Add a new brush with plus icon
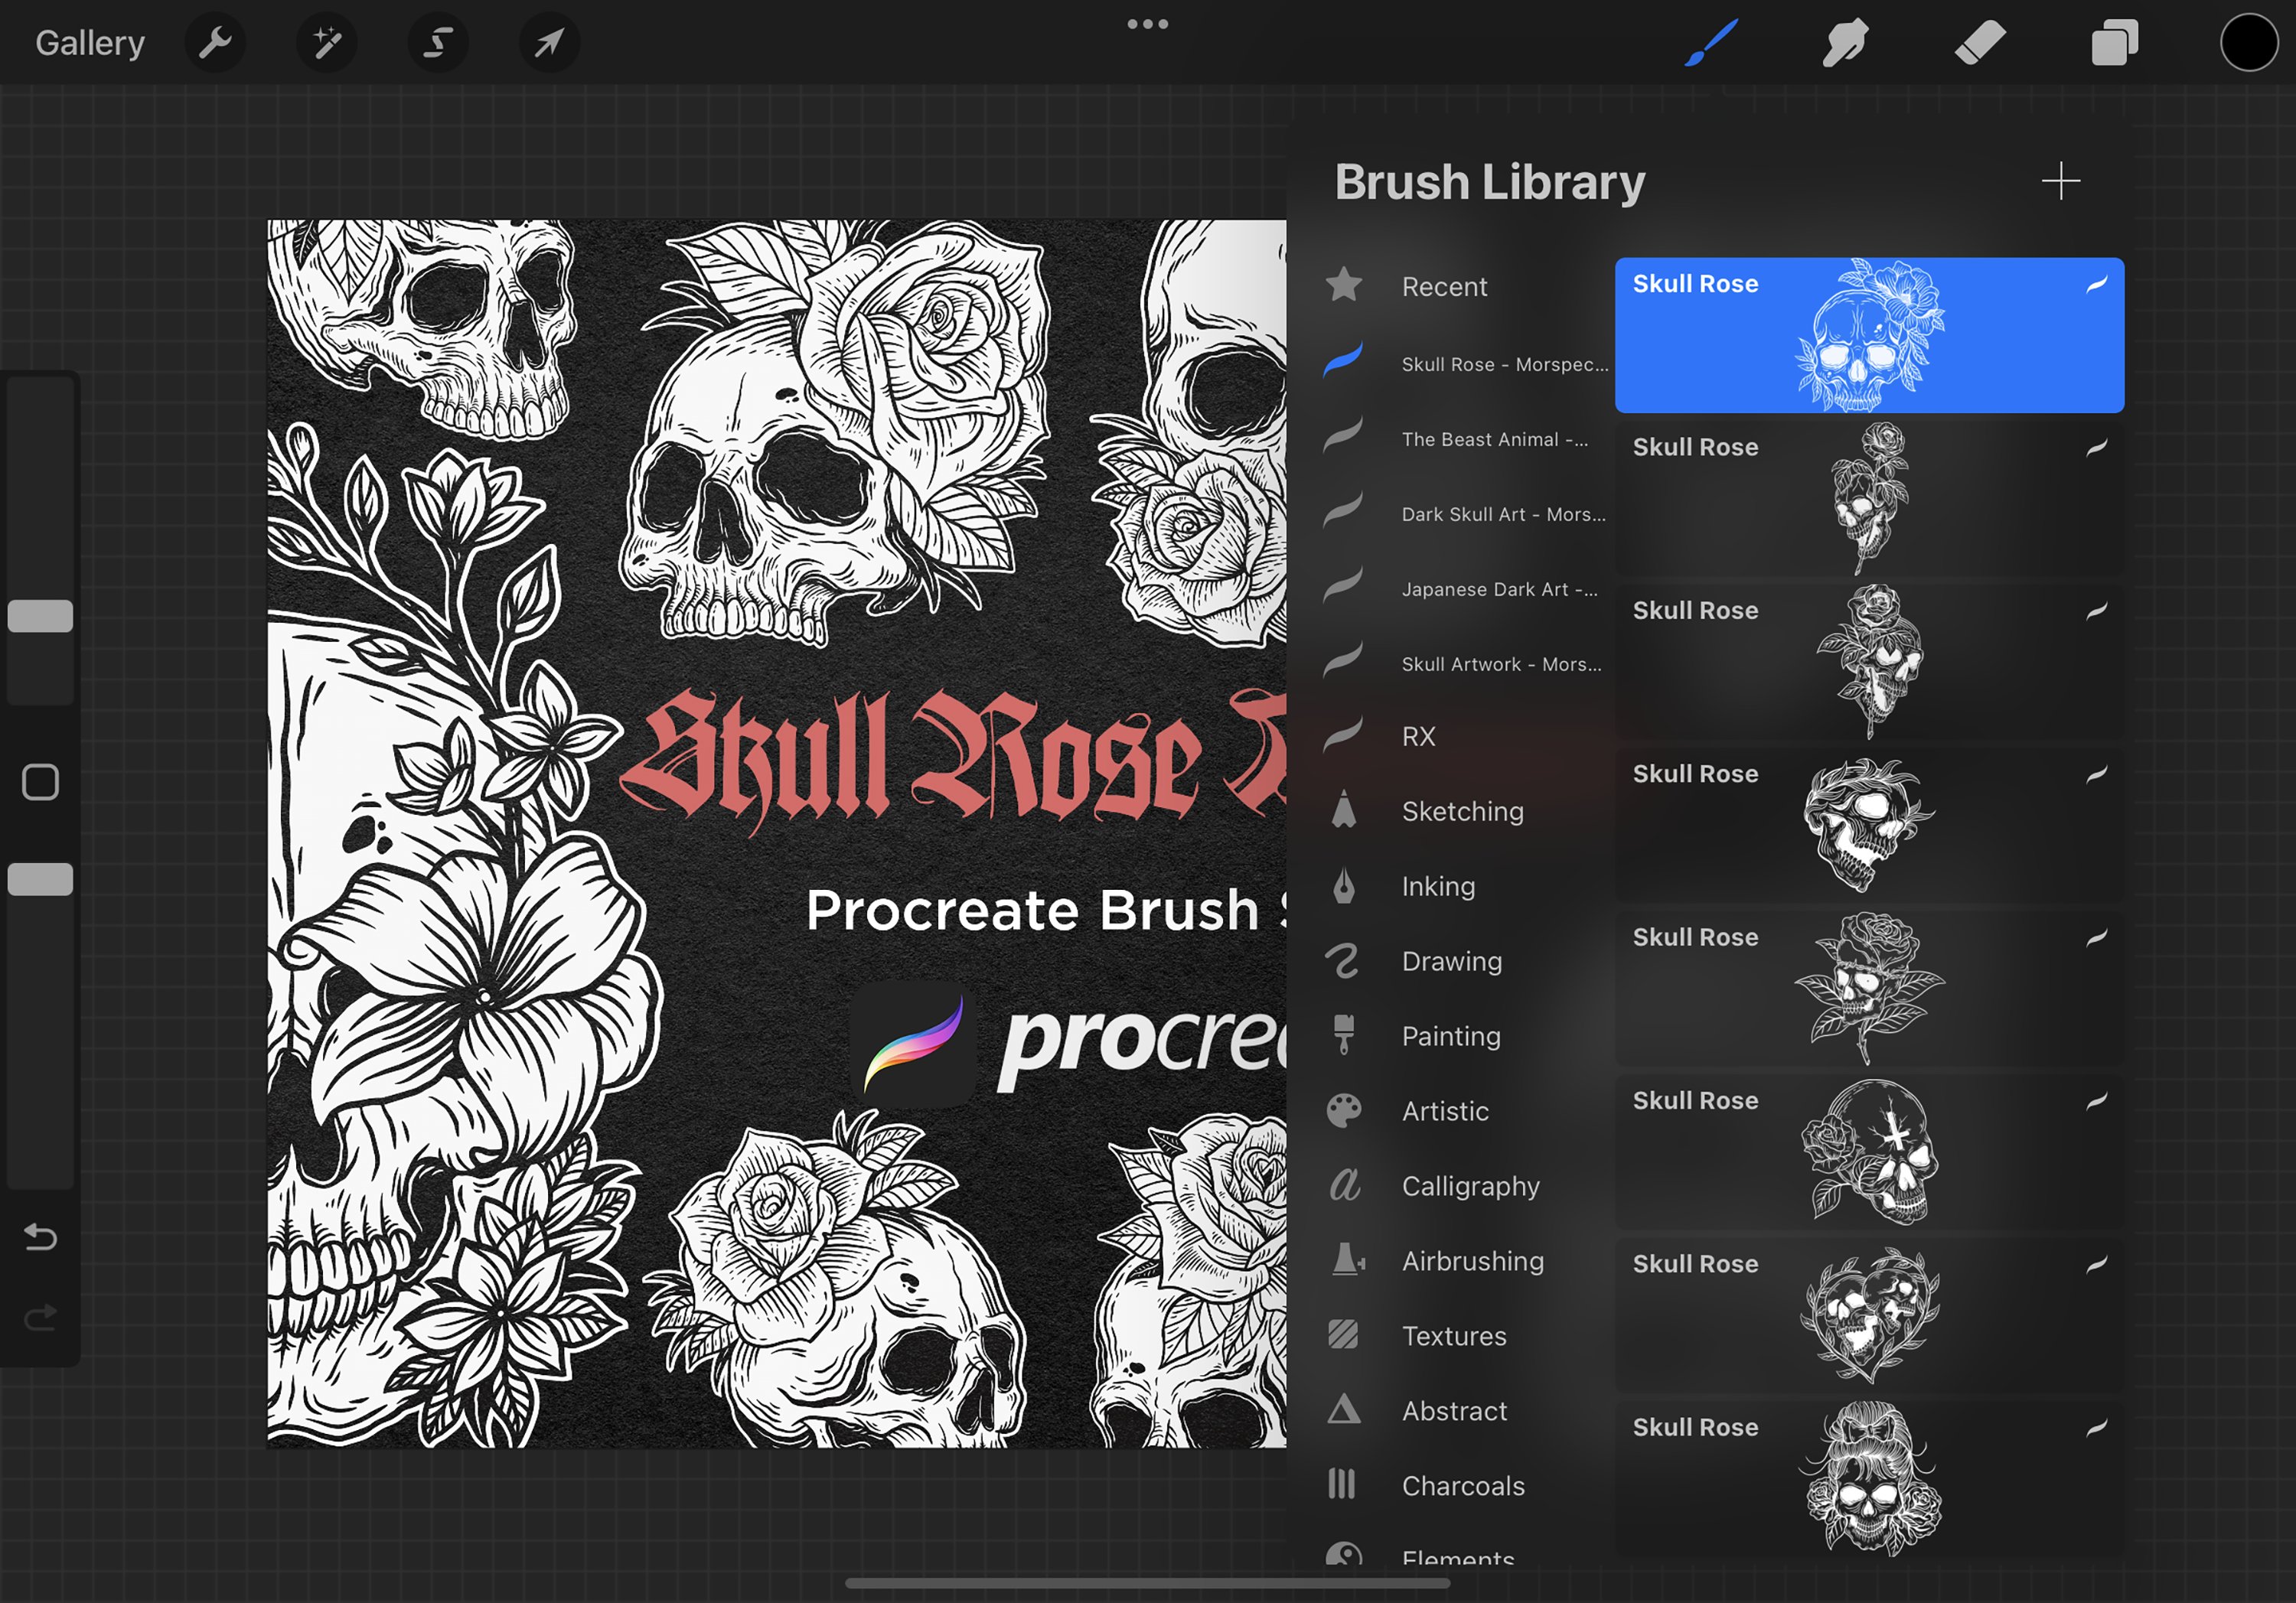This screenshot has height=1603, width=2296. click(2060, 181)
